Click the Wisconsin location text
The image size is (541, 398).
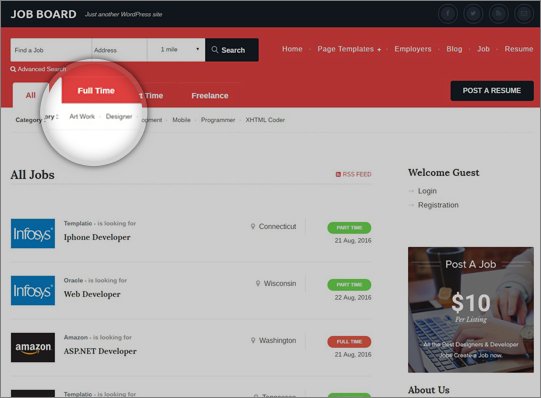pyautogui.click(x=280, y=283)
